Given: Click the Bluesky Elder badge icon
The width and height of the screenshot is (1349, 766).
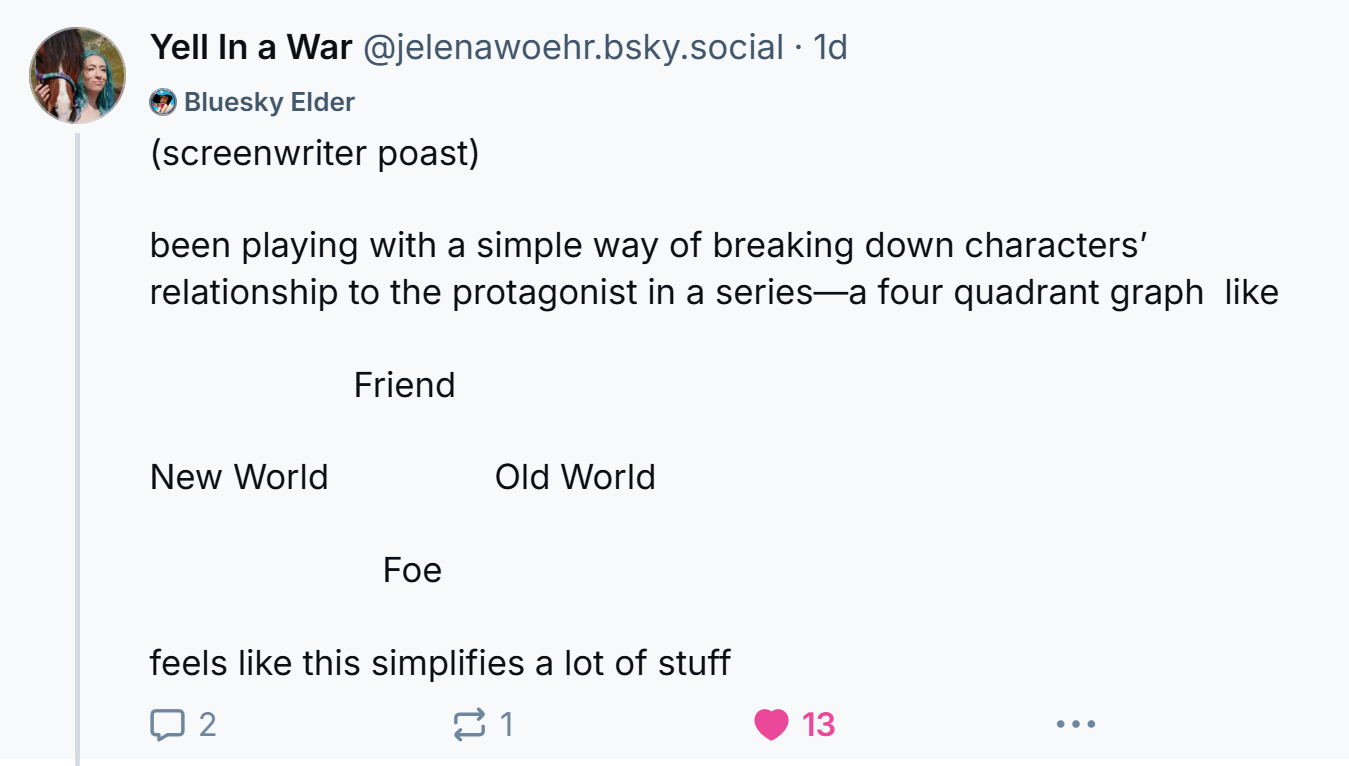Looking at the screenshot, I should [x=162, y=102].
